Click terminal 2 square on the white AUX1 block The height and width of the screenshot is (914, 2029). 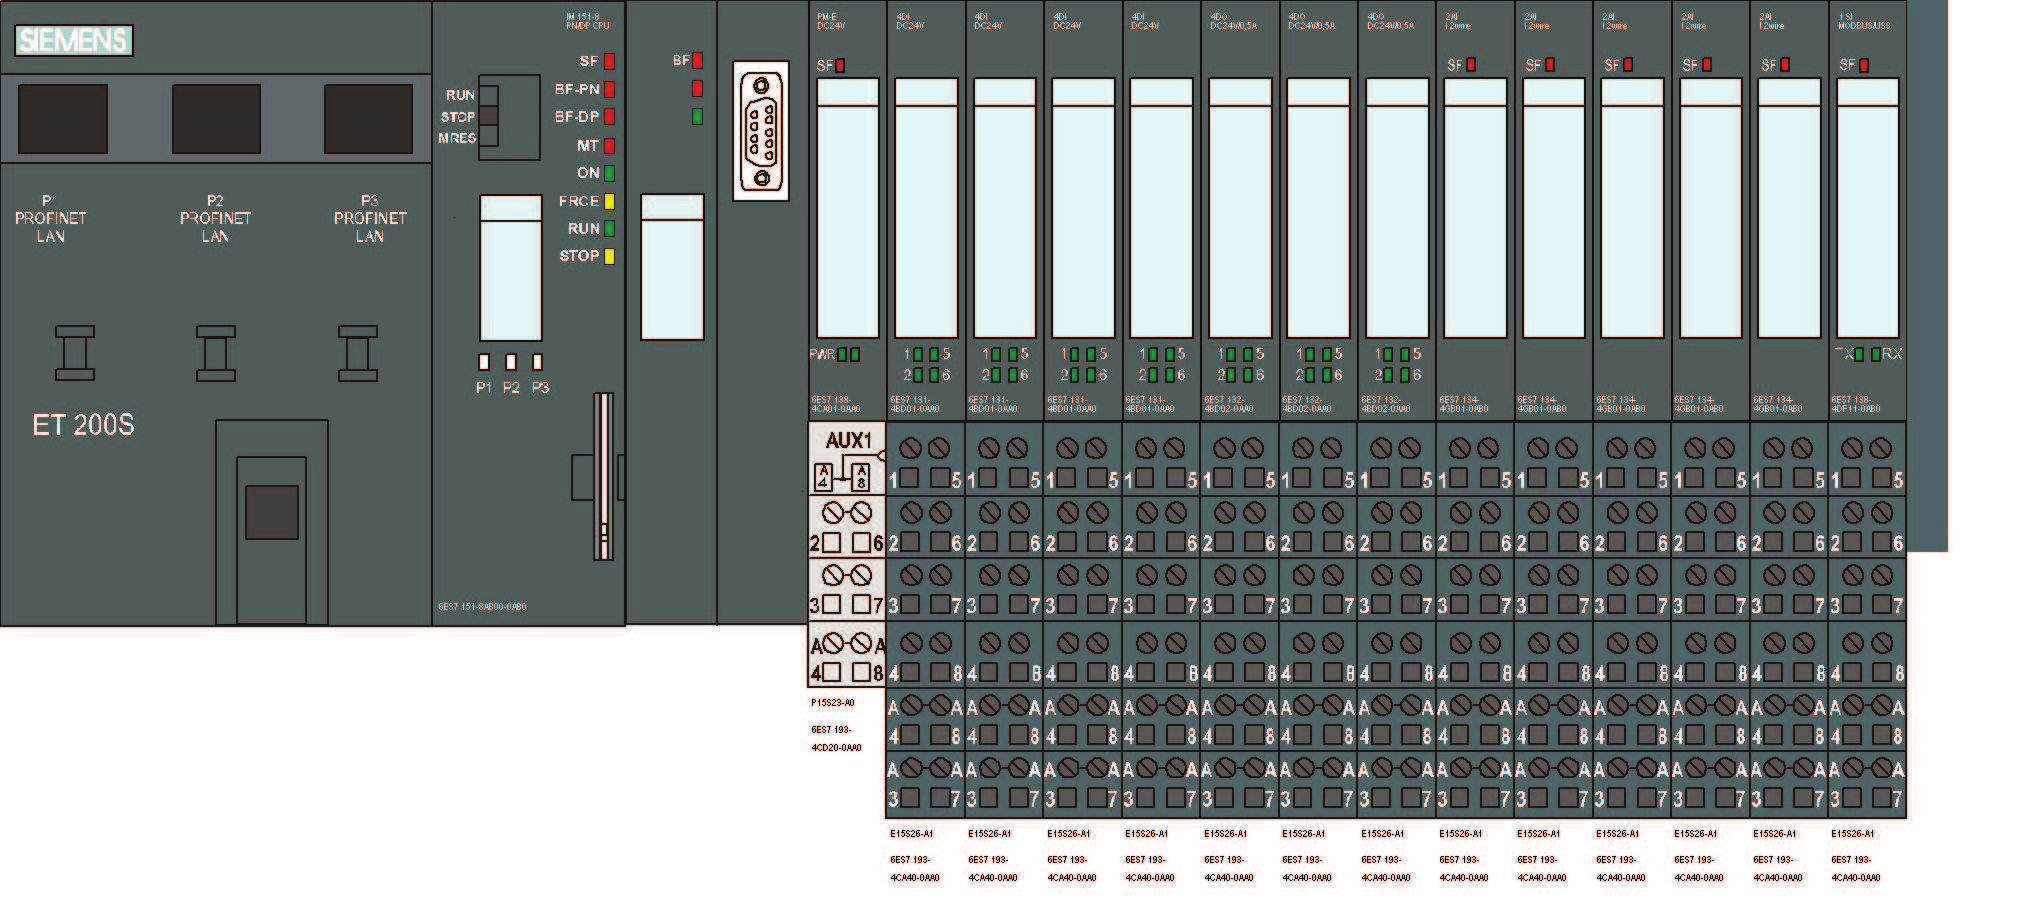(x=831, y=543)
